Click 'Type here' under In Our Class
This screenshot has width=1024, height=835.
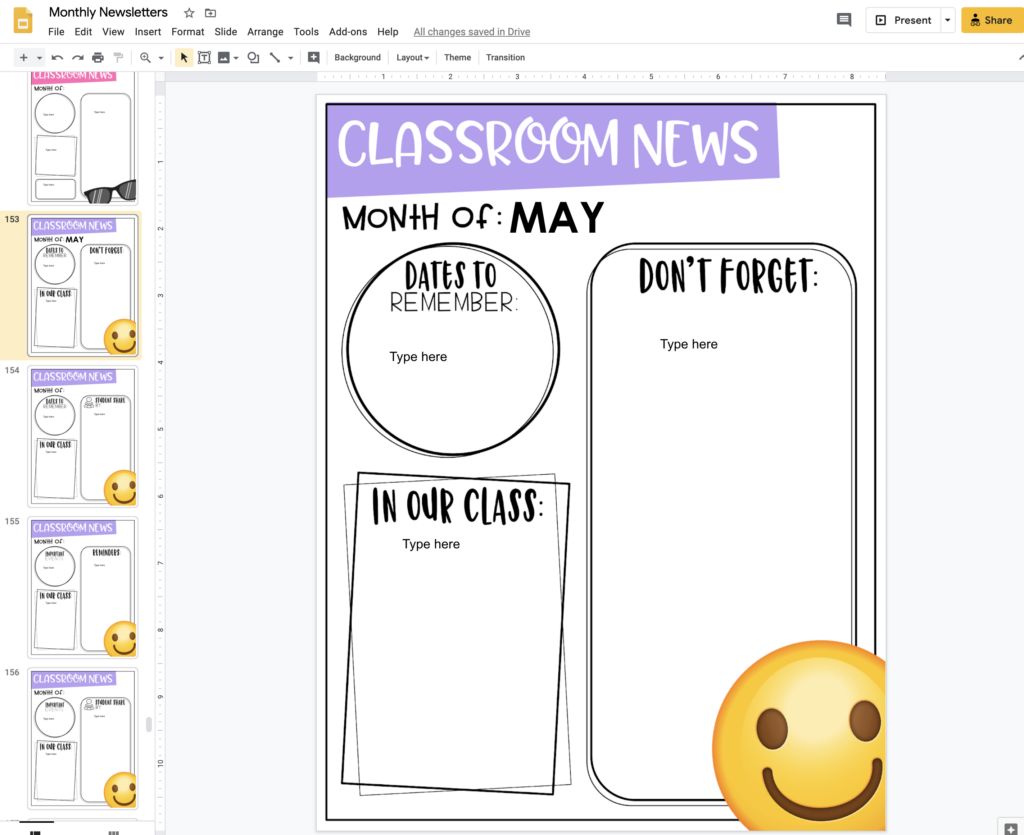(431, 544)
